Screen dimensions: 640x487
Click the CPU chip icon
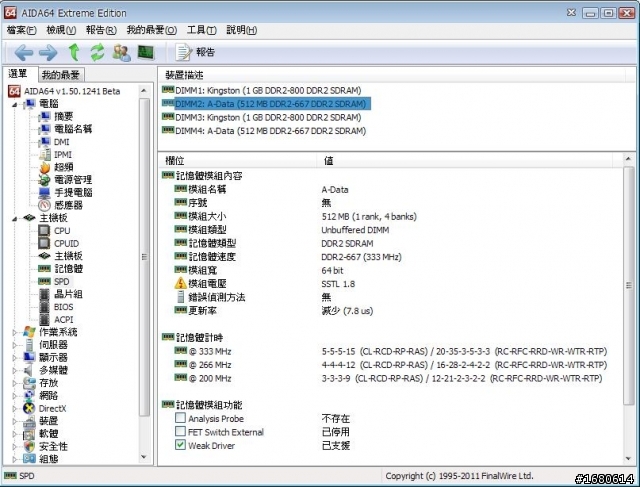point(44,231)
